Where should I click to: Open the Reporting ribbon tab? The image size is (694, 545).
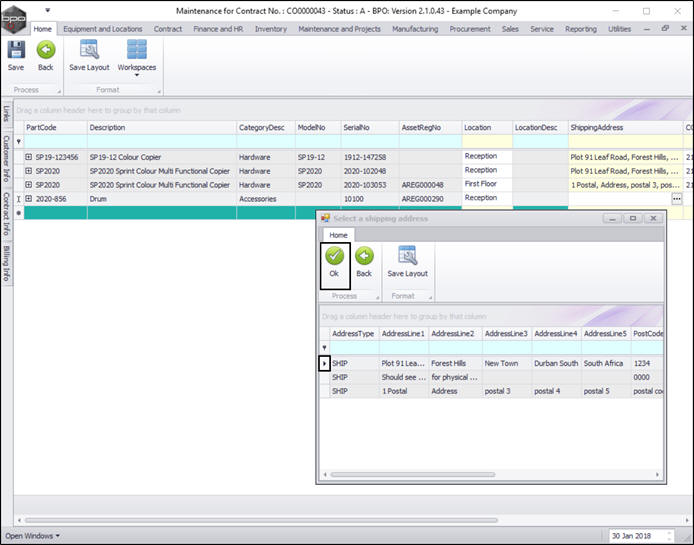pyautogui.click(x=581, y=29)
